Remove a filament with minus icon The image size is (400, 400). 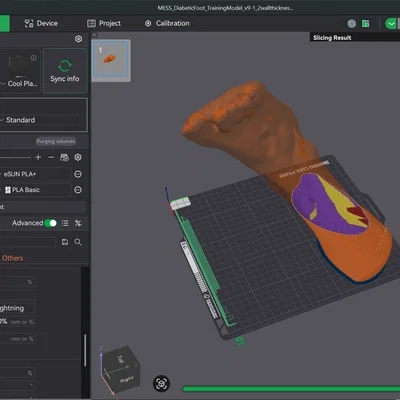tap(51, 157)
